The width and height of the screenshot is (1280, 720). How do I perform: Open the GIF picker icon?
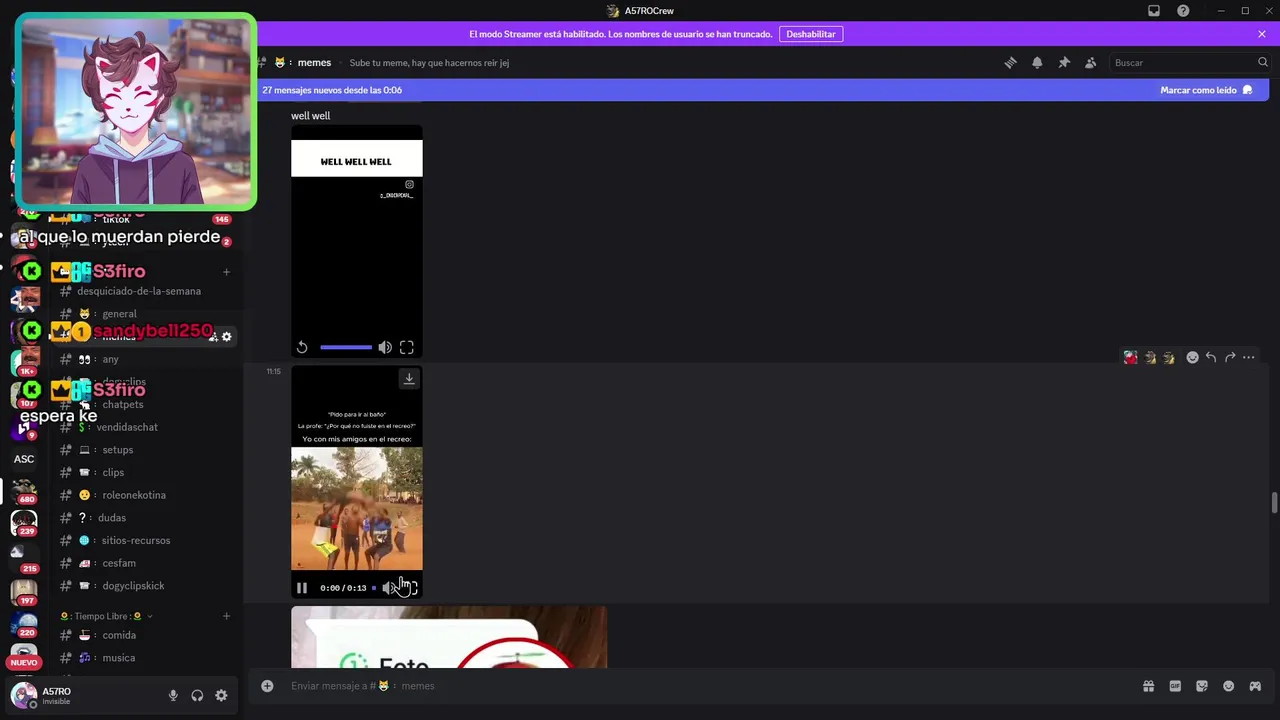[x=1175, y=686]
